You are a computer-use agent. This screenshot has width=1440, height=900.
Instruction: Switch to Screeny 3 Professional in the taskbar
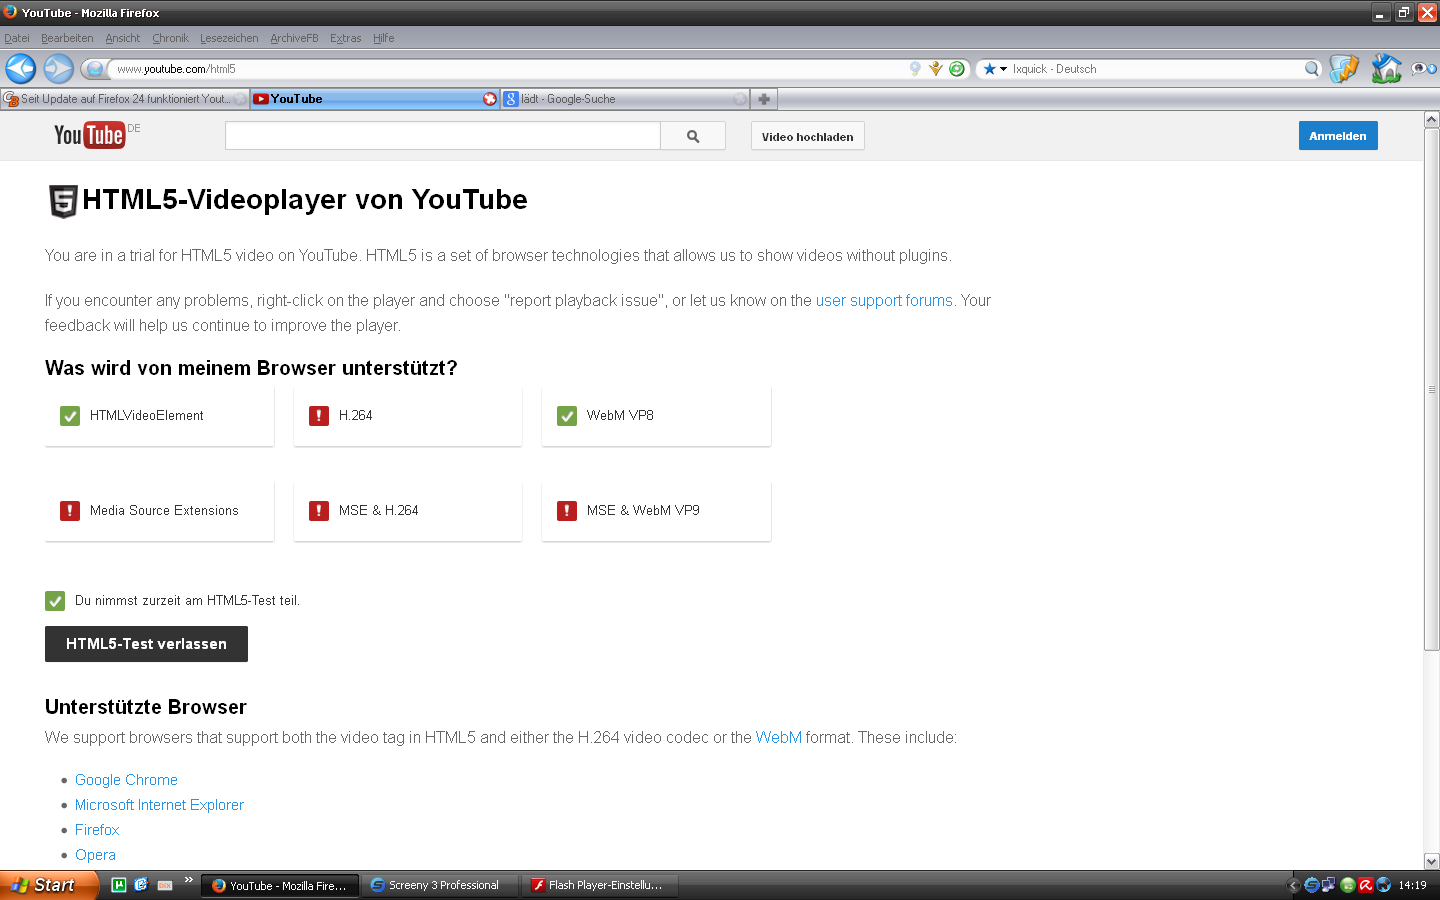pyautogui.click(x=441, y=885)
